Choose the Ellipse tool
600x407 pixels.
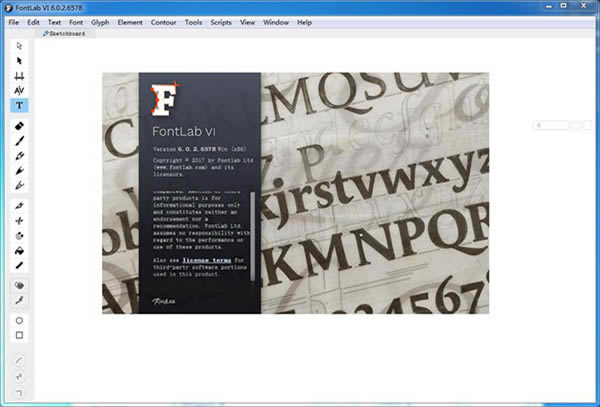coord(20,320)
